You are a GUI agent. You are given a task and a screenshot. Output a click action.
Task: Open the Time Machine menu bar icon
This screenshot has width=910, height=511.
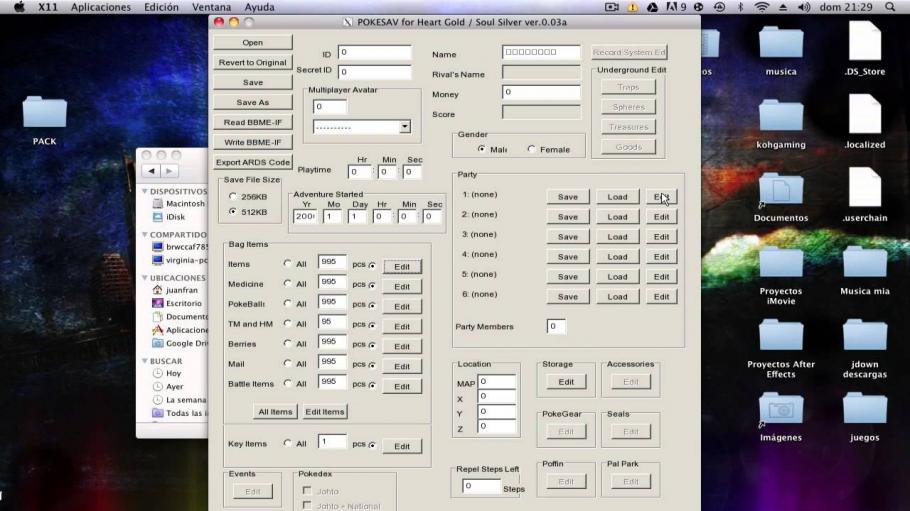719,7
